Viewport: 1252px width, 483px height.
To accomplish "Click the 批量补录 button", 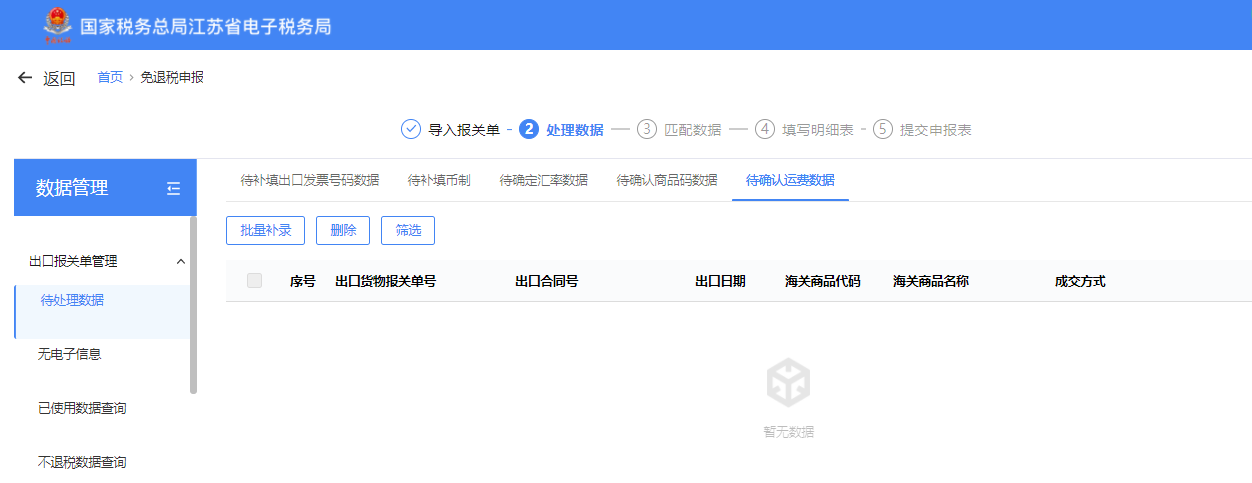I will (265, 230).
